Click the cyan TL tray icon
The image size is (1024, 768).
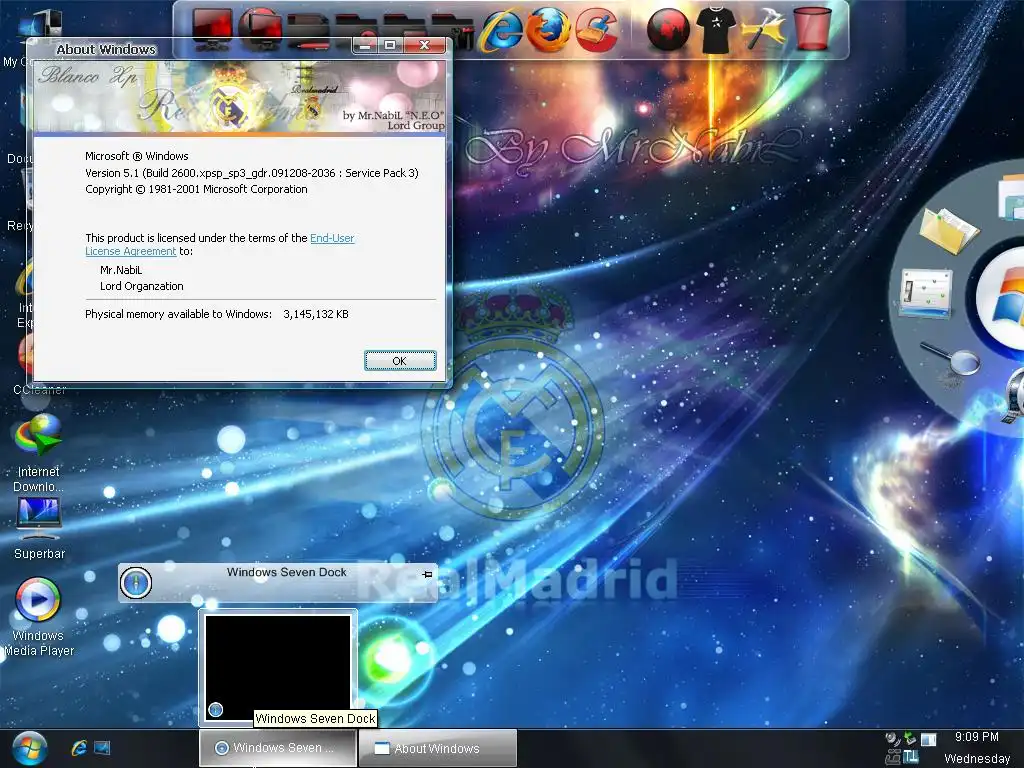pos(910,758)
